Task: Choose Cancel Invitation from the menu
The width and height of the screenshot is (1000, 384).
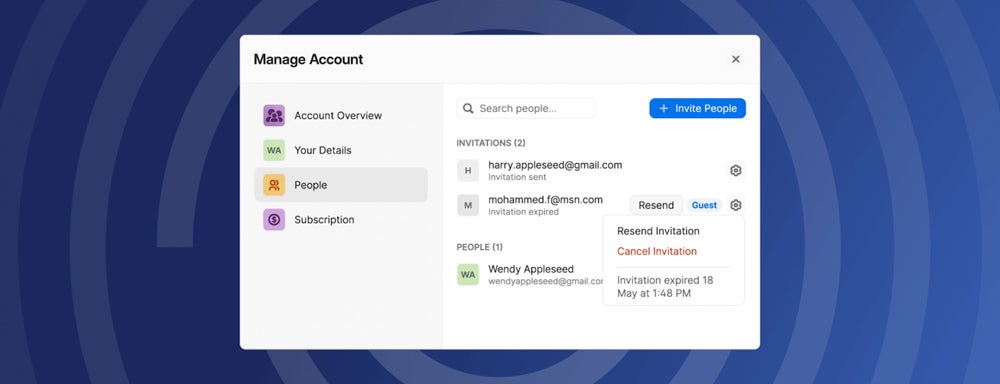Action: [657, 251]
